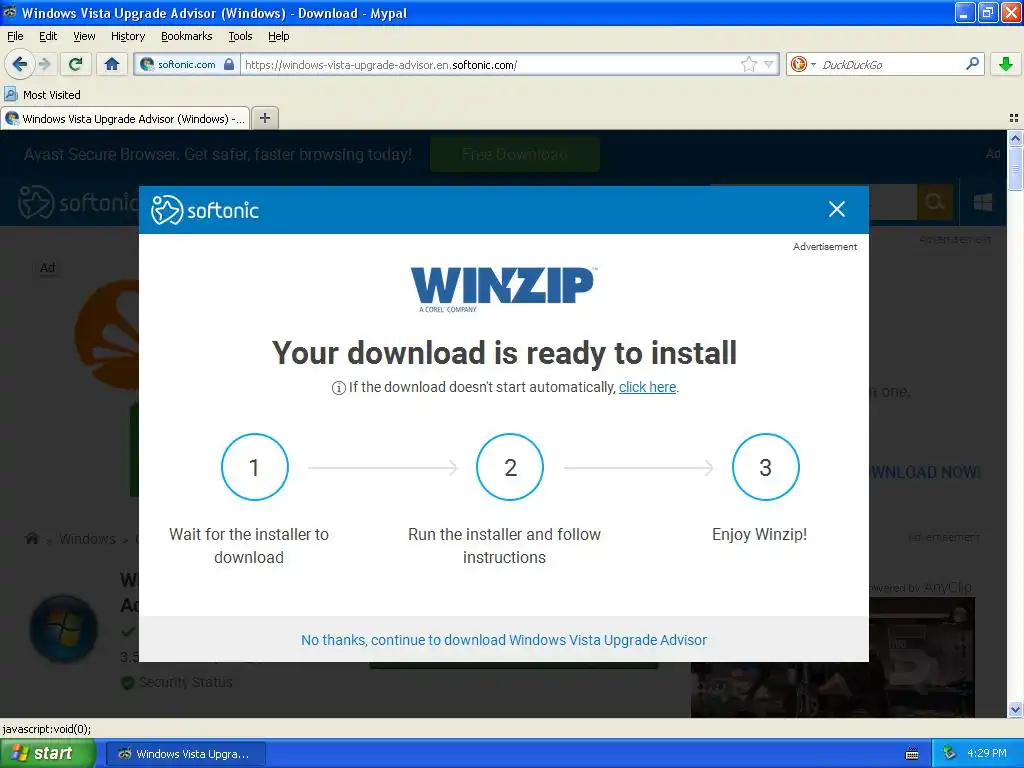This screenshot has height=768, width=1024.
Task: Open the DuckDuckGo search engine selector
Action: pyautogui.click(x=803, y=64)
